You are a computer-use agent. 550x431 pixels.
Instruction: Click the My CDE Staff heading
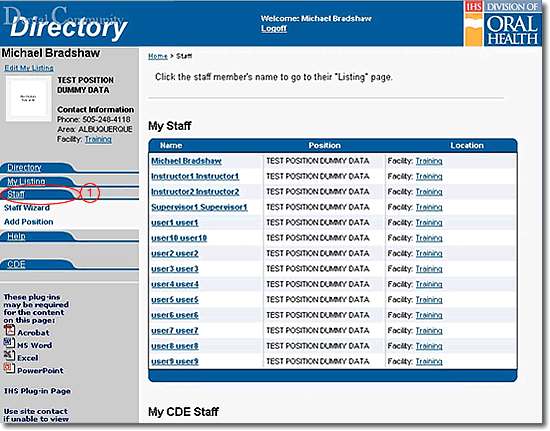tap(183, 411)
